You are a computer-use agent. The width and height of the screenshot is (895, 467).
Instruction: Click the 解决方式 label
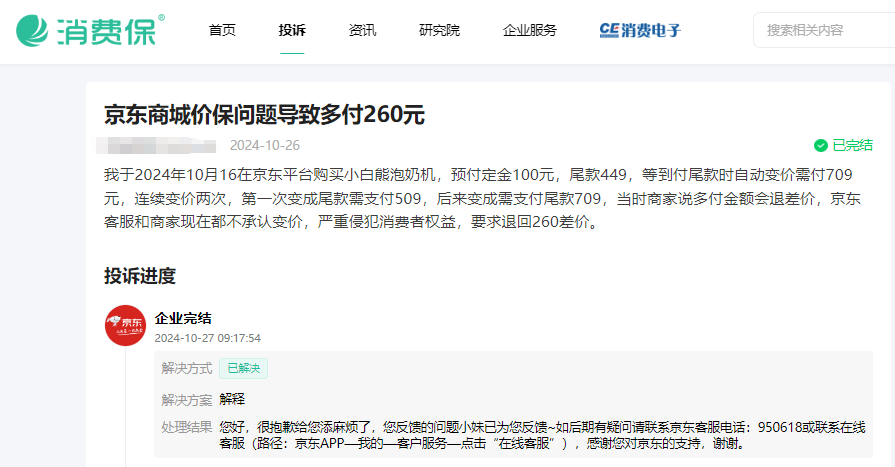pyautogui.click(x=187, y=368)
